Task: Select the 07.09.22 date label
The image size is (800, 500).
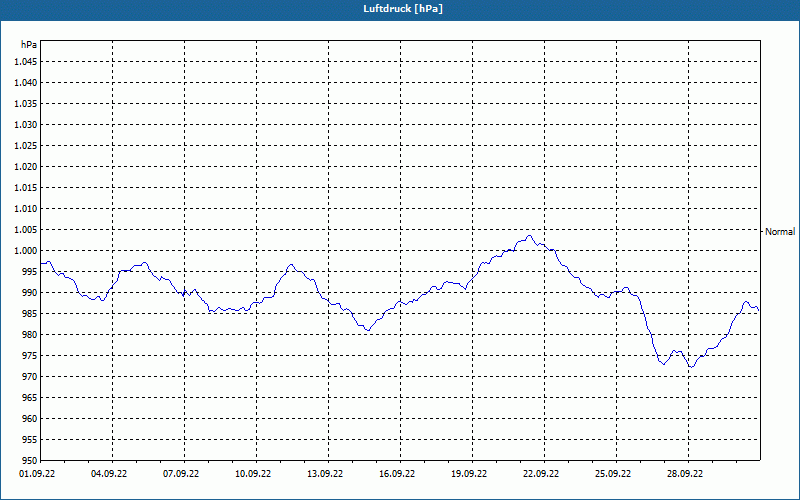Action: 181,473
